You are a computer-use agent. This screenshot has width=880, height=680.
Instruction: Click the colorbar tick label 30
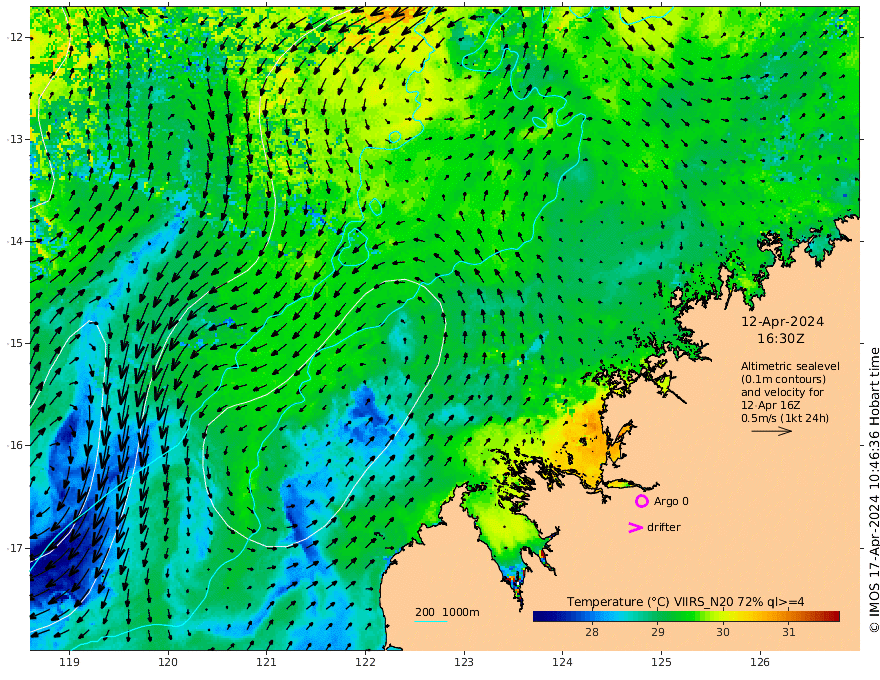click(723, 632)
